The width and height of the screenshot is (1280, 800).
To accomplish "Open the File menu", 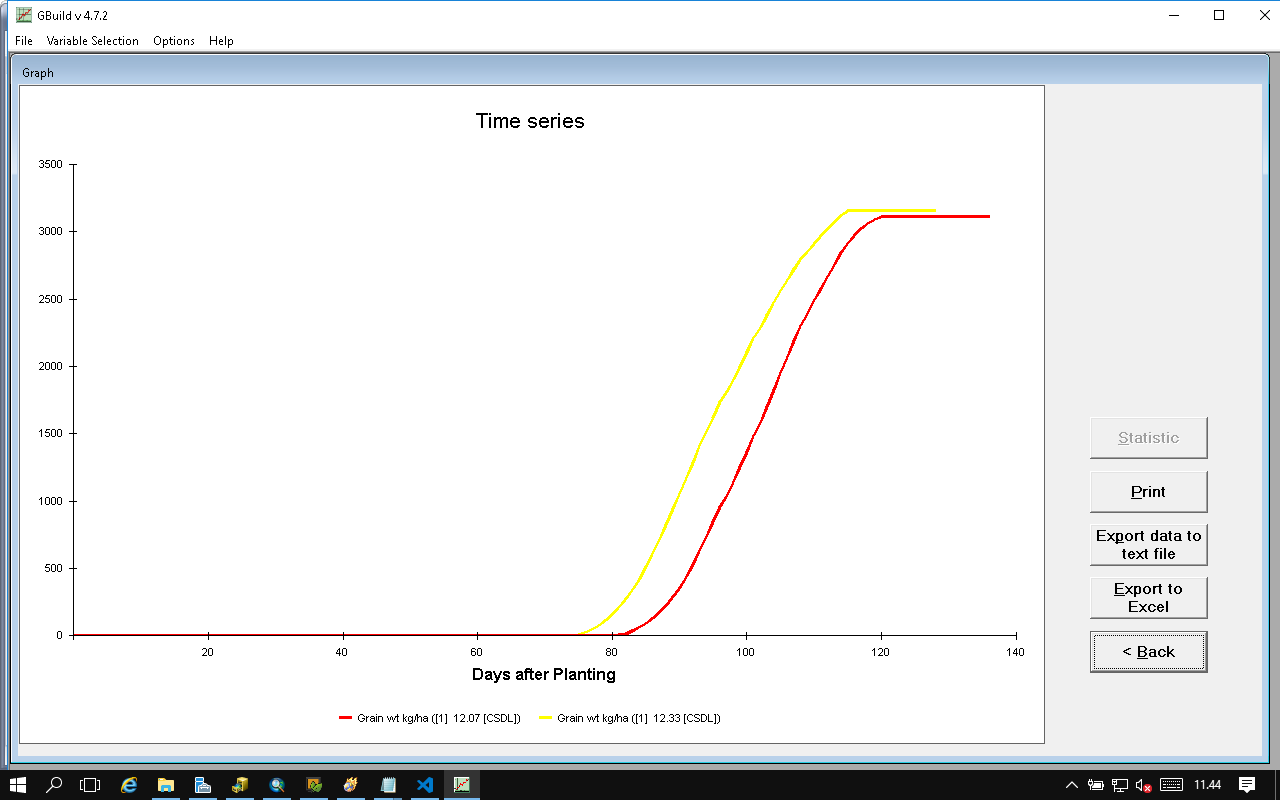I will click(24, 41).
